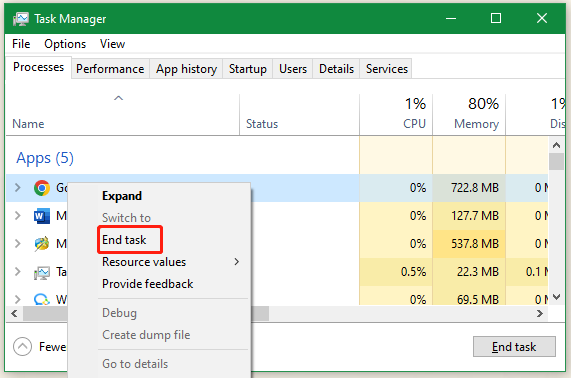Image resolution: width=571 pixels, height=378 pixels.
Task: Click the paint-style app icon in third row
Action: click(42, 244)
